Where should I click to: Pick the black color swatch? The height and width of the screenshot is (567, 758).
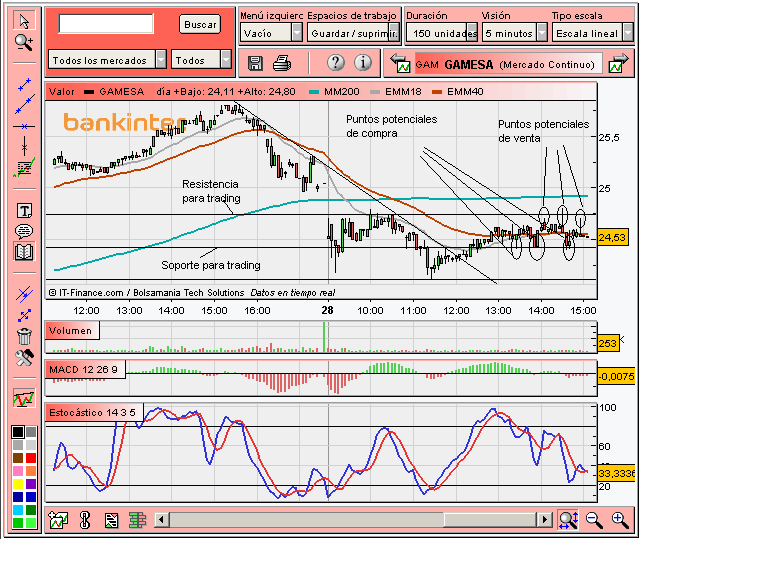[x=18, y=432]
